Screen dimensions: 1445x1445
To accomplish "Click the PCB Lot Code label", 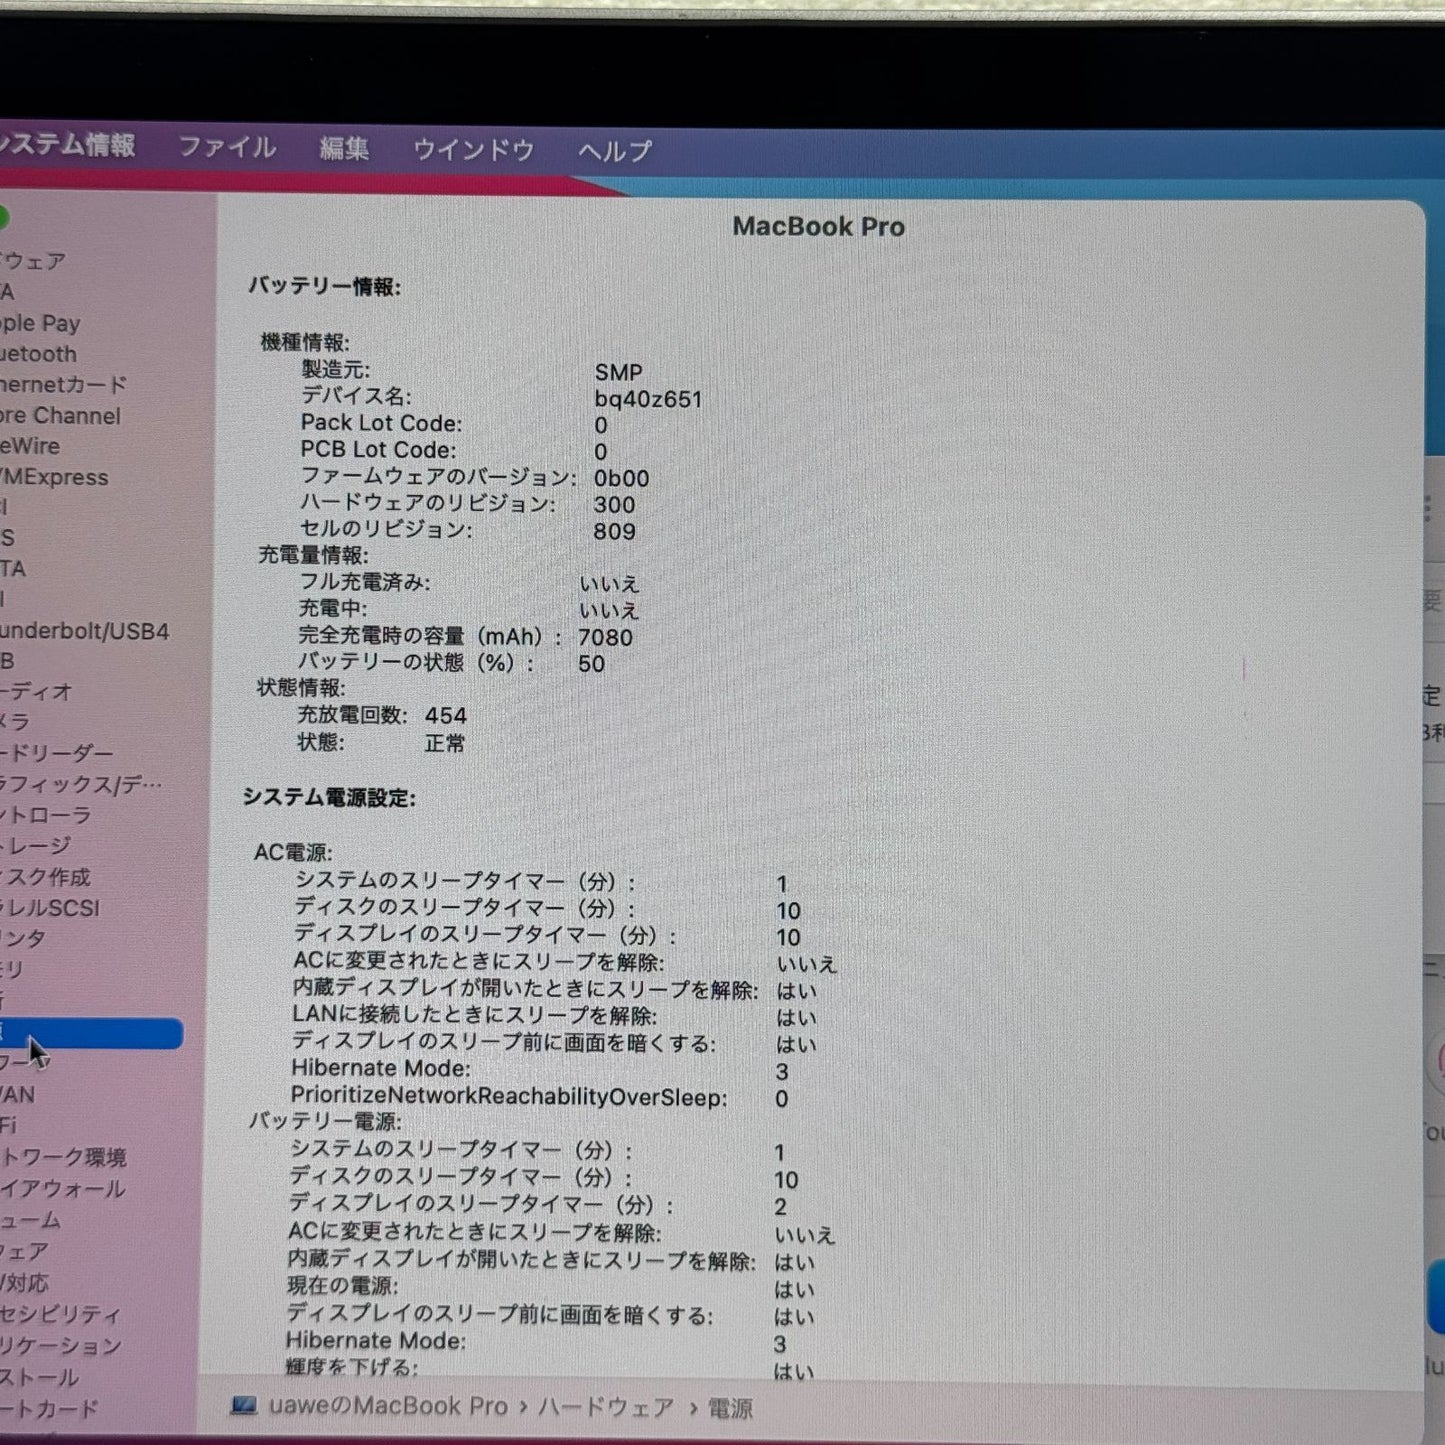I will pyautogui.click(x=378, y=450).
